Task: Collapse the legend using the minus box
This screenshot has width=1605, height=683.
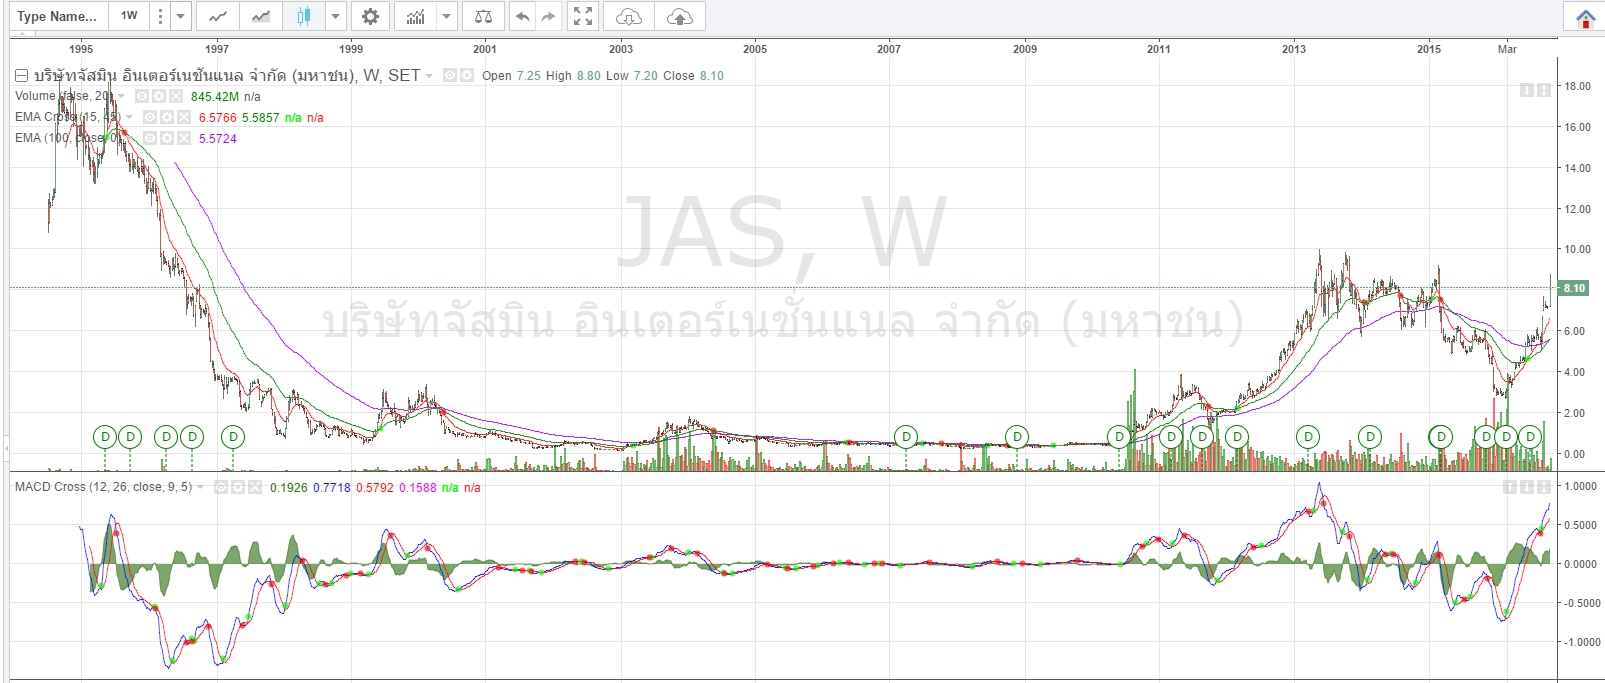Action: (21, 76)
